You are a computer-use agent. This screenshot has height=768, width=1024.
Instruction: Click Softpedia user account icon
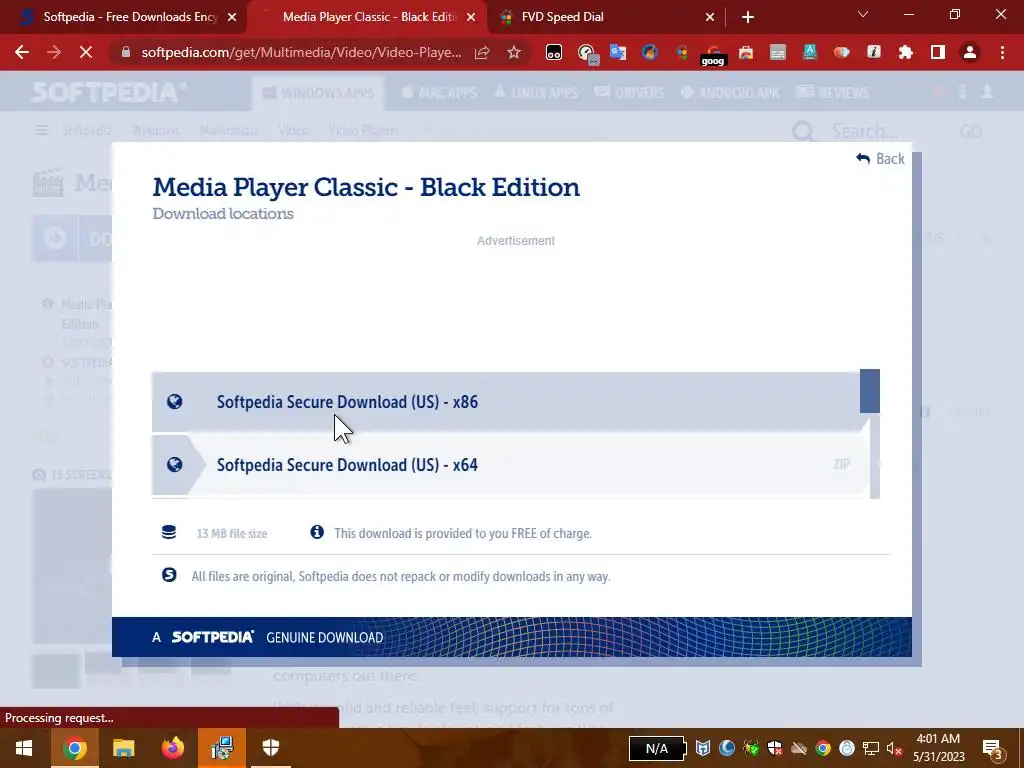tap(987, 92)
